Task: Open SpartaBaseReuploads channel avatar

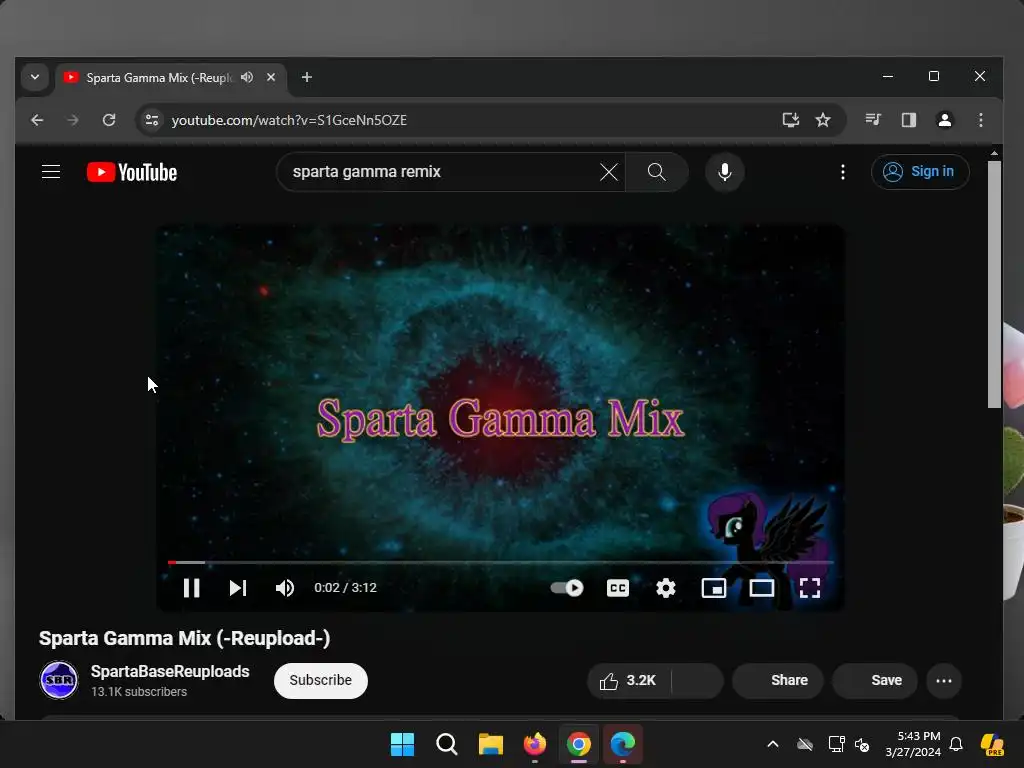Action: pyautogui.click(x=59, y=680)
